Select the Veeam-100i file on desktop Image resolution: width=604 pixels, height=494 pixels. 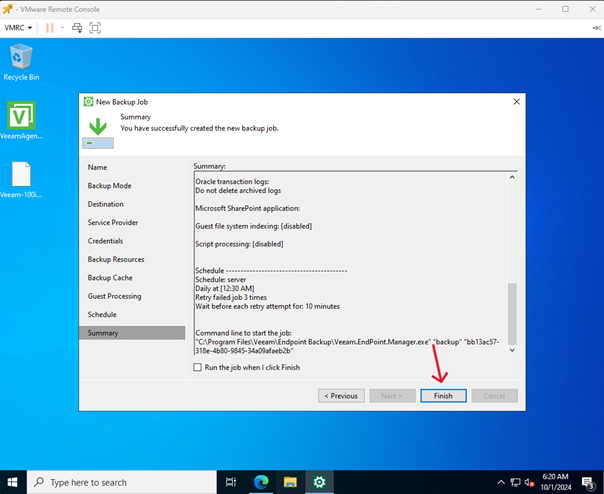click(21, 180)
